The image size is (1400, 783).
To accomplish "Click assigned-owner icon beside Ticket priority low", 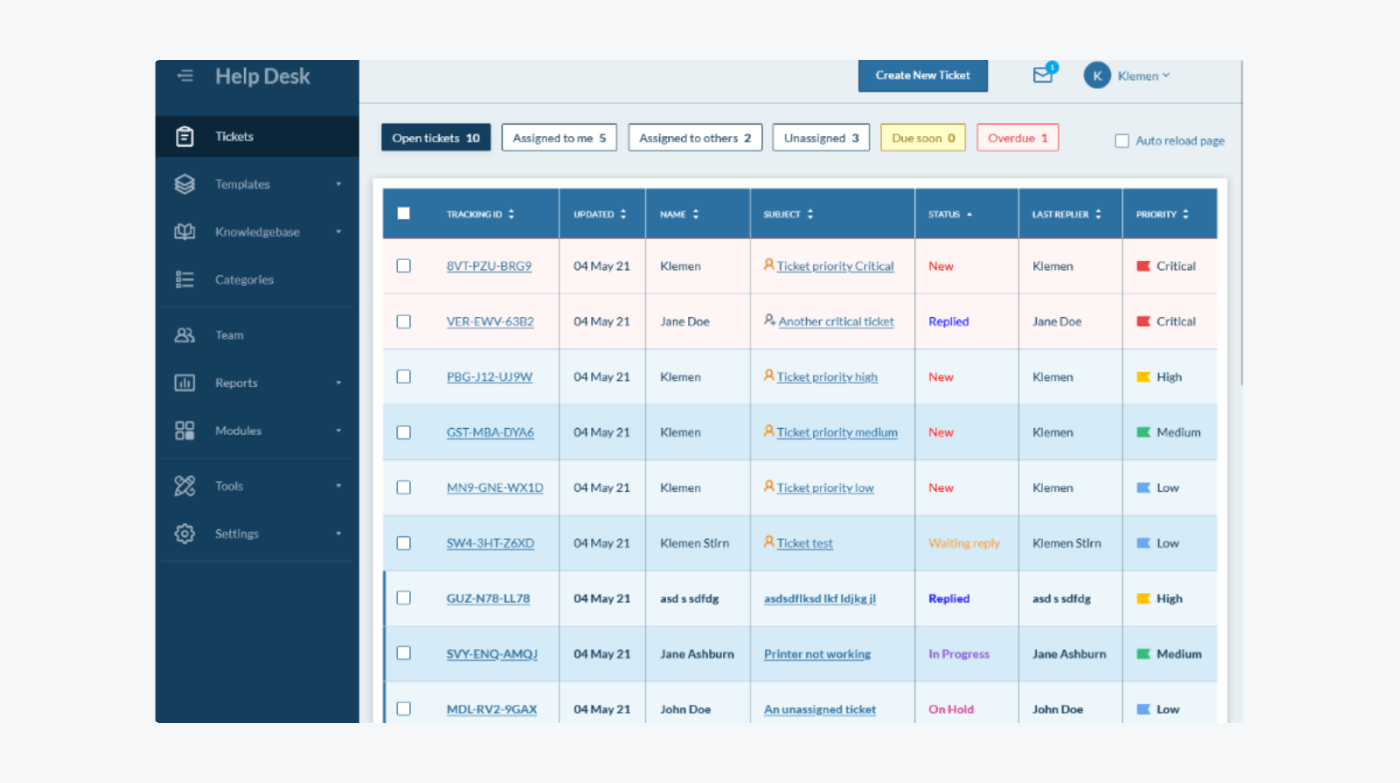I will 769,487.
